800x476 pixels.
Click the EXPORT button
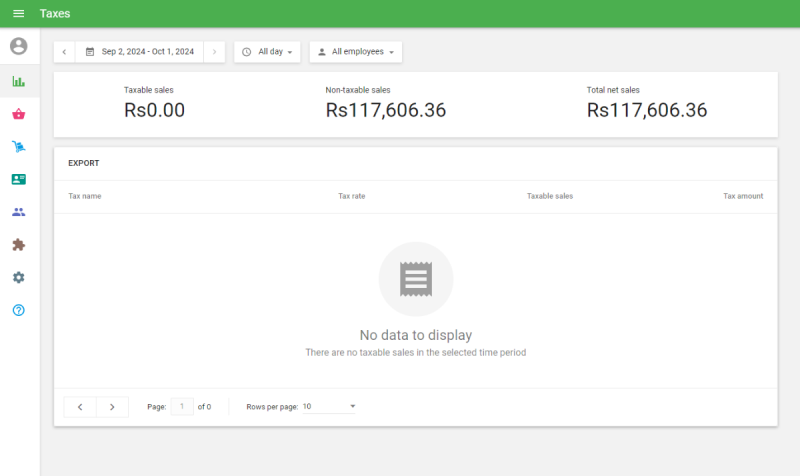point(83,163)
